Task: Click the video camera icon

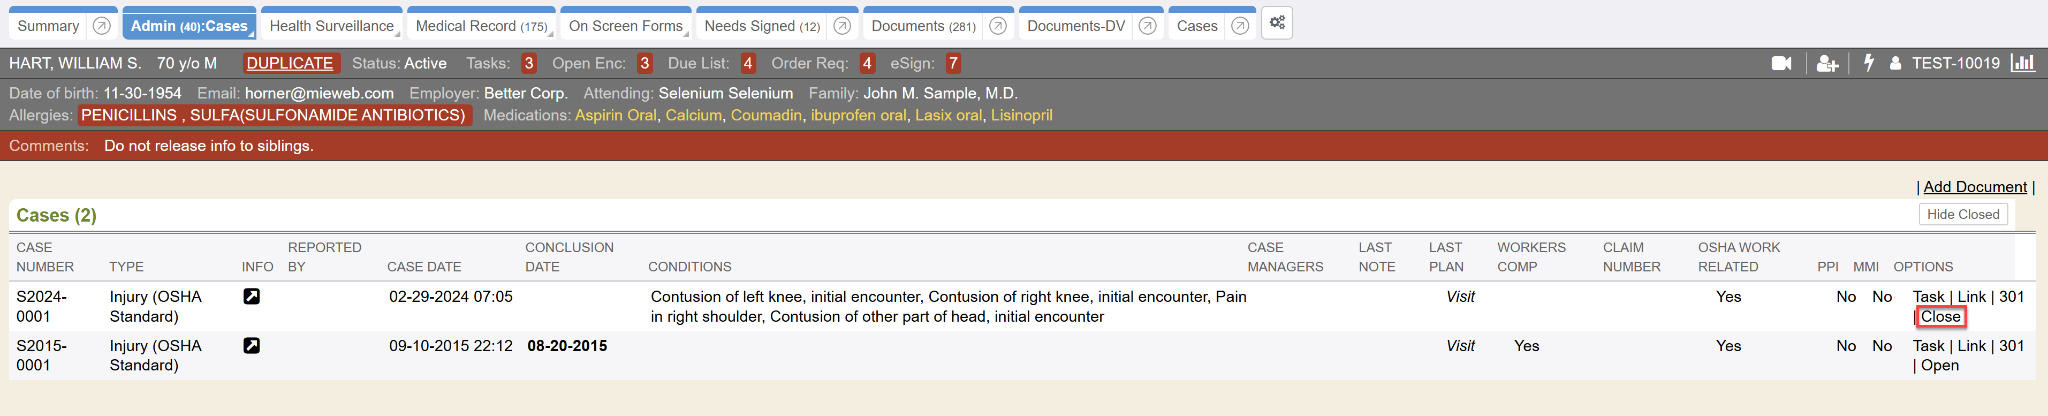Action: pyautogui.click(x=1781, y=63)
